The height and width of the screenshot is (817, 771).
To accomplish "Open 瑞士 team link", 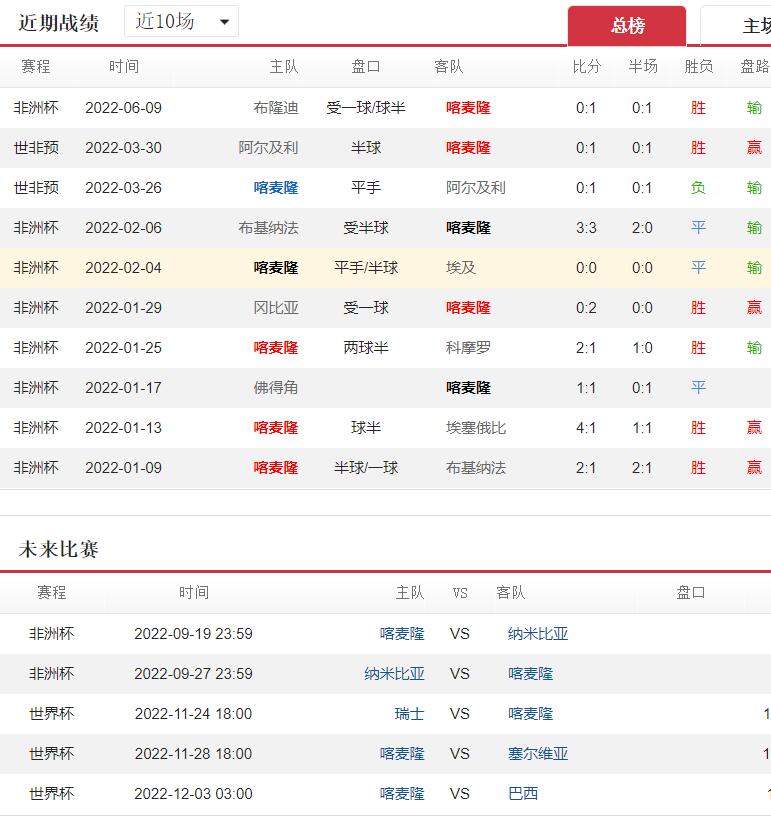I will coord(409,714).
